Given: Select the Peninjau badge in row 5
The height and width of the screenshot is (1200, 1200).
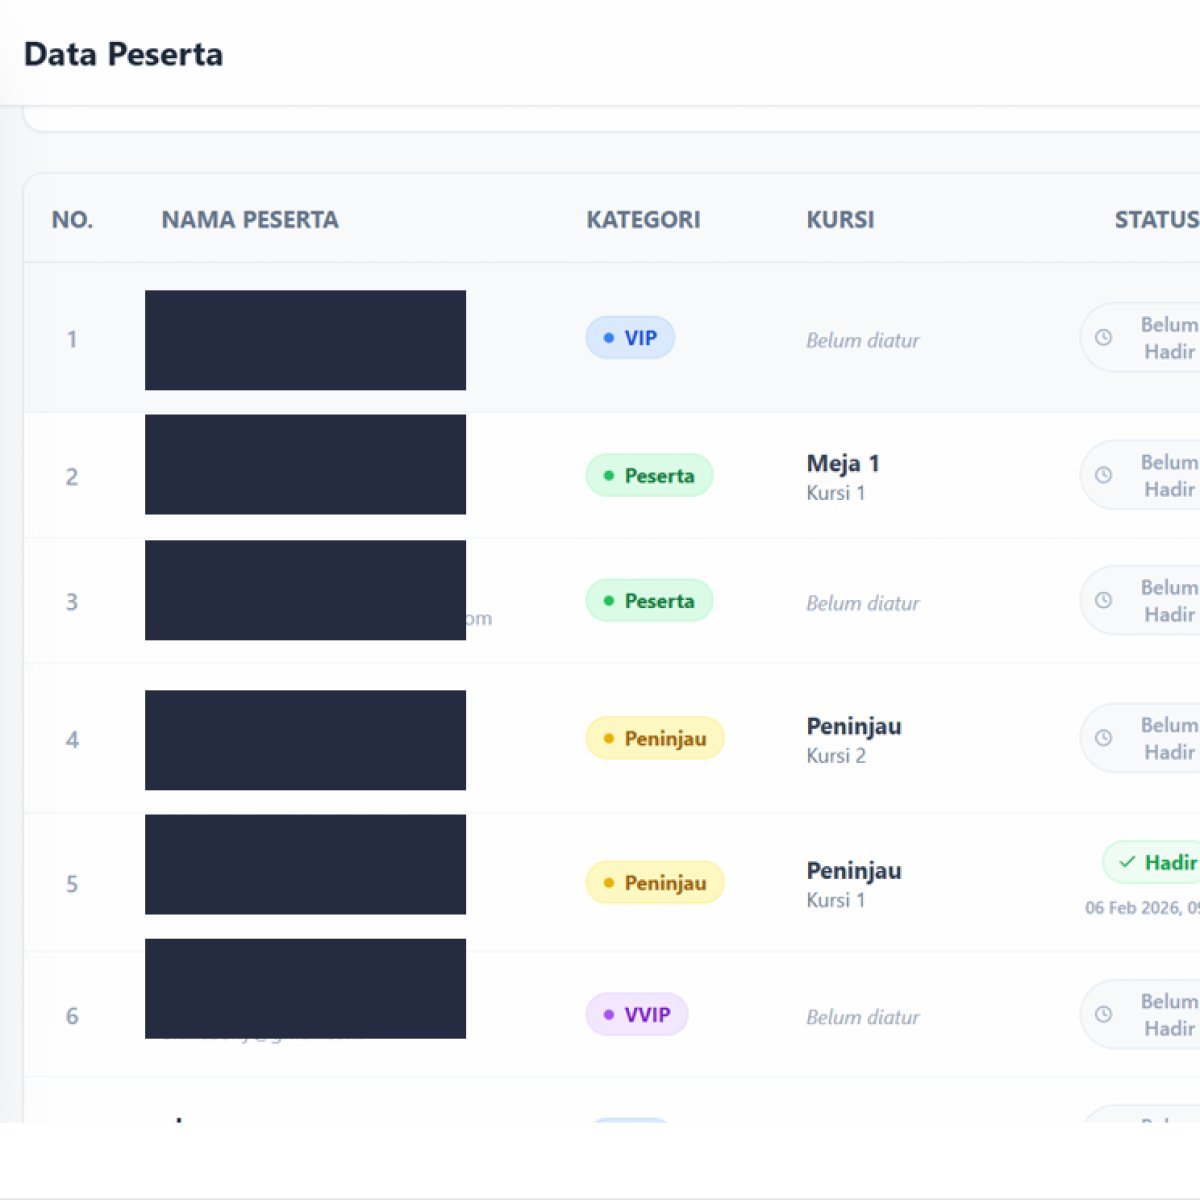Looking at the screenshot, I should 655,883.
